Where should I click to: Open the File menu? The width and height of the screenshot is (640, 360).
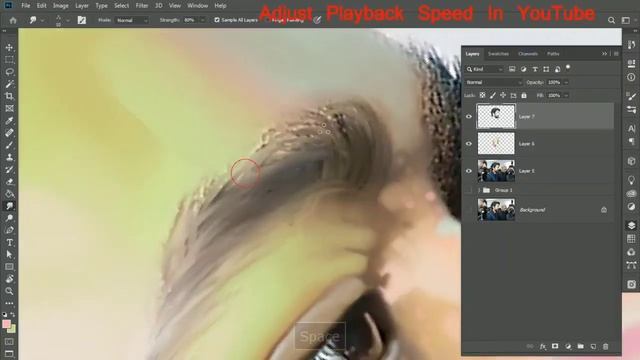pyautogui.click(x=26, y=6)
